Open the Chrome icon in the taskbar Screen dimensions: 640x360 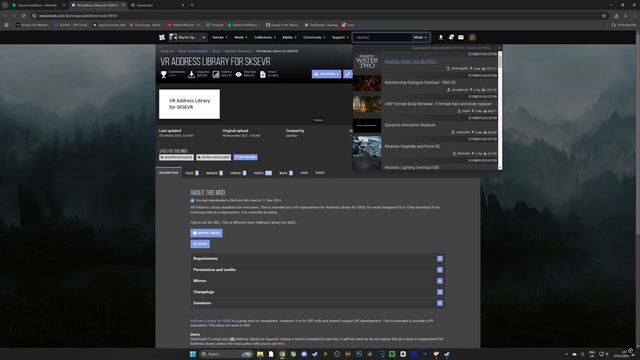coord(282,354)
